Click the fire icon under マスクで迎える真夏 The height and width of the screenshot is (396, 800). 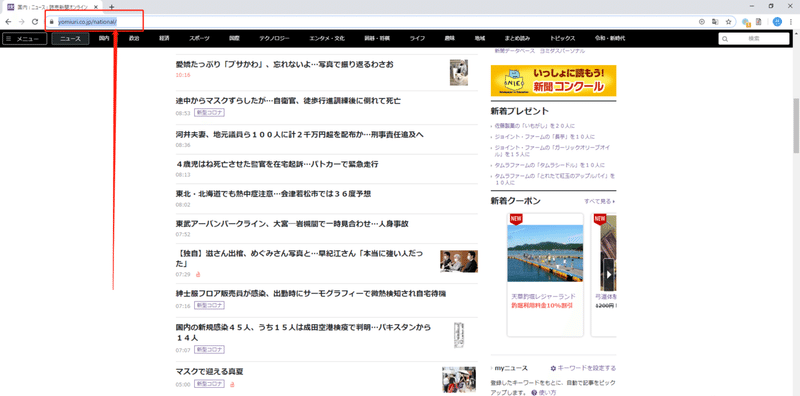[x=232, y=384]
